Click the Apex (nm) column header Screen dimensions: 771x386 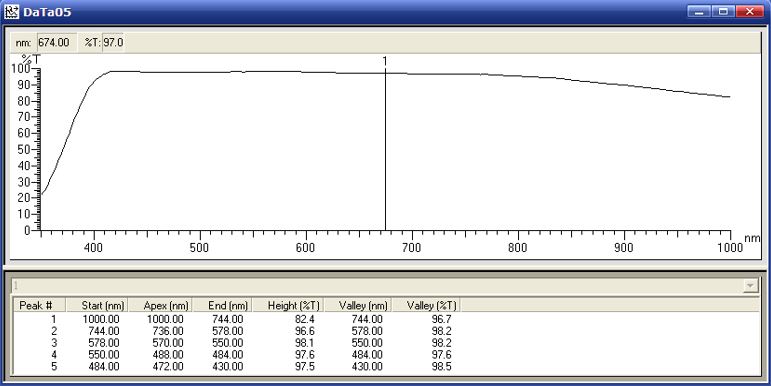tap(160, 305)
